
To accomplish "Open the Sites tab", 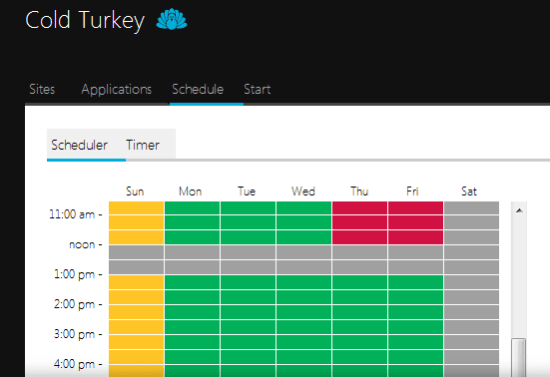I will 42,89.
